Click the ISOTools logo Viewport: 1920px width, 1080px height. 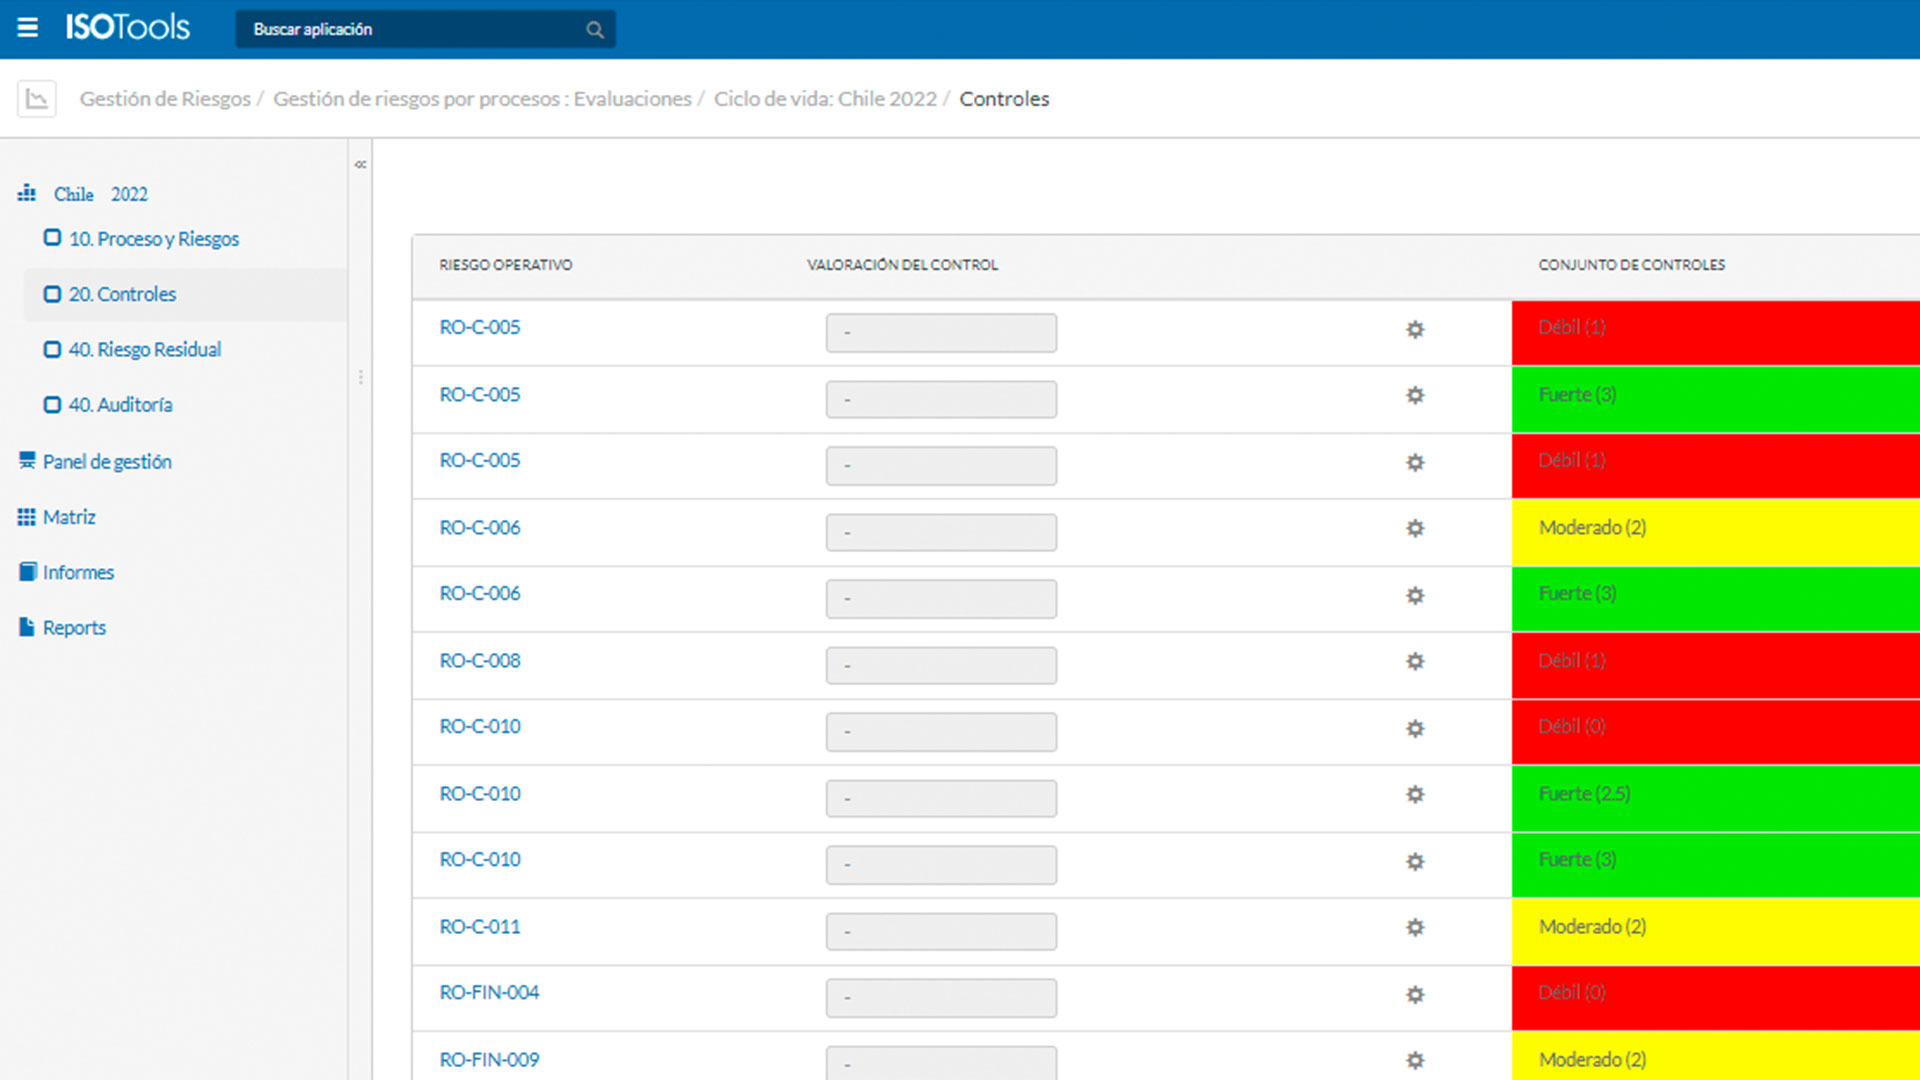128,27
